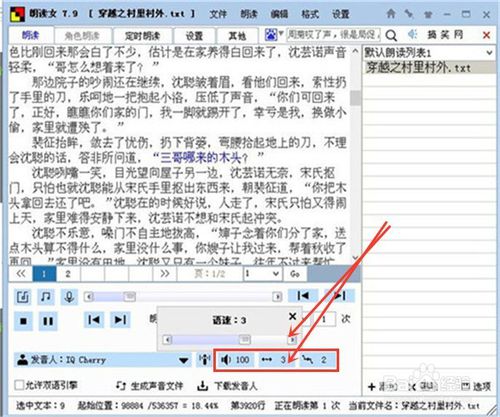The image size is (500, 417).
Task: Click 生成声音文件 to generate audio file
Action: [x=149, y=386]
